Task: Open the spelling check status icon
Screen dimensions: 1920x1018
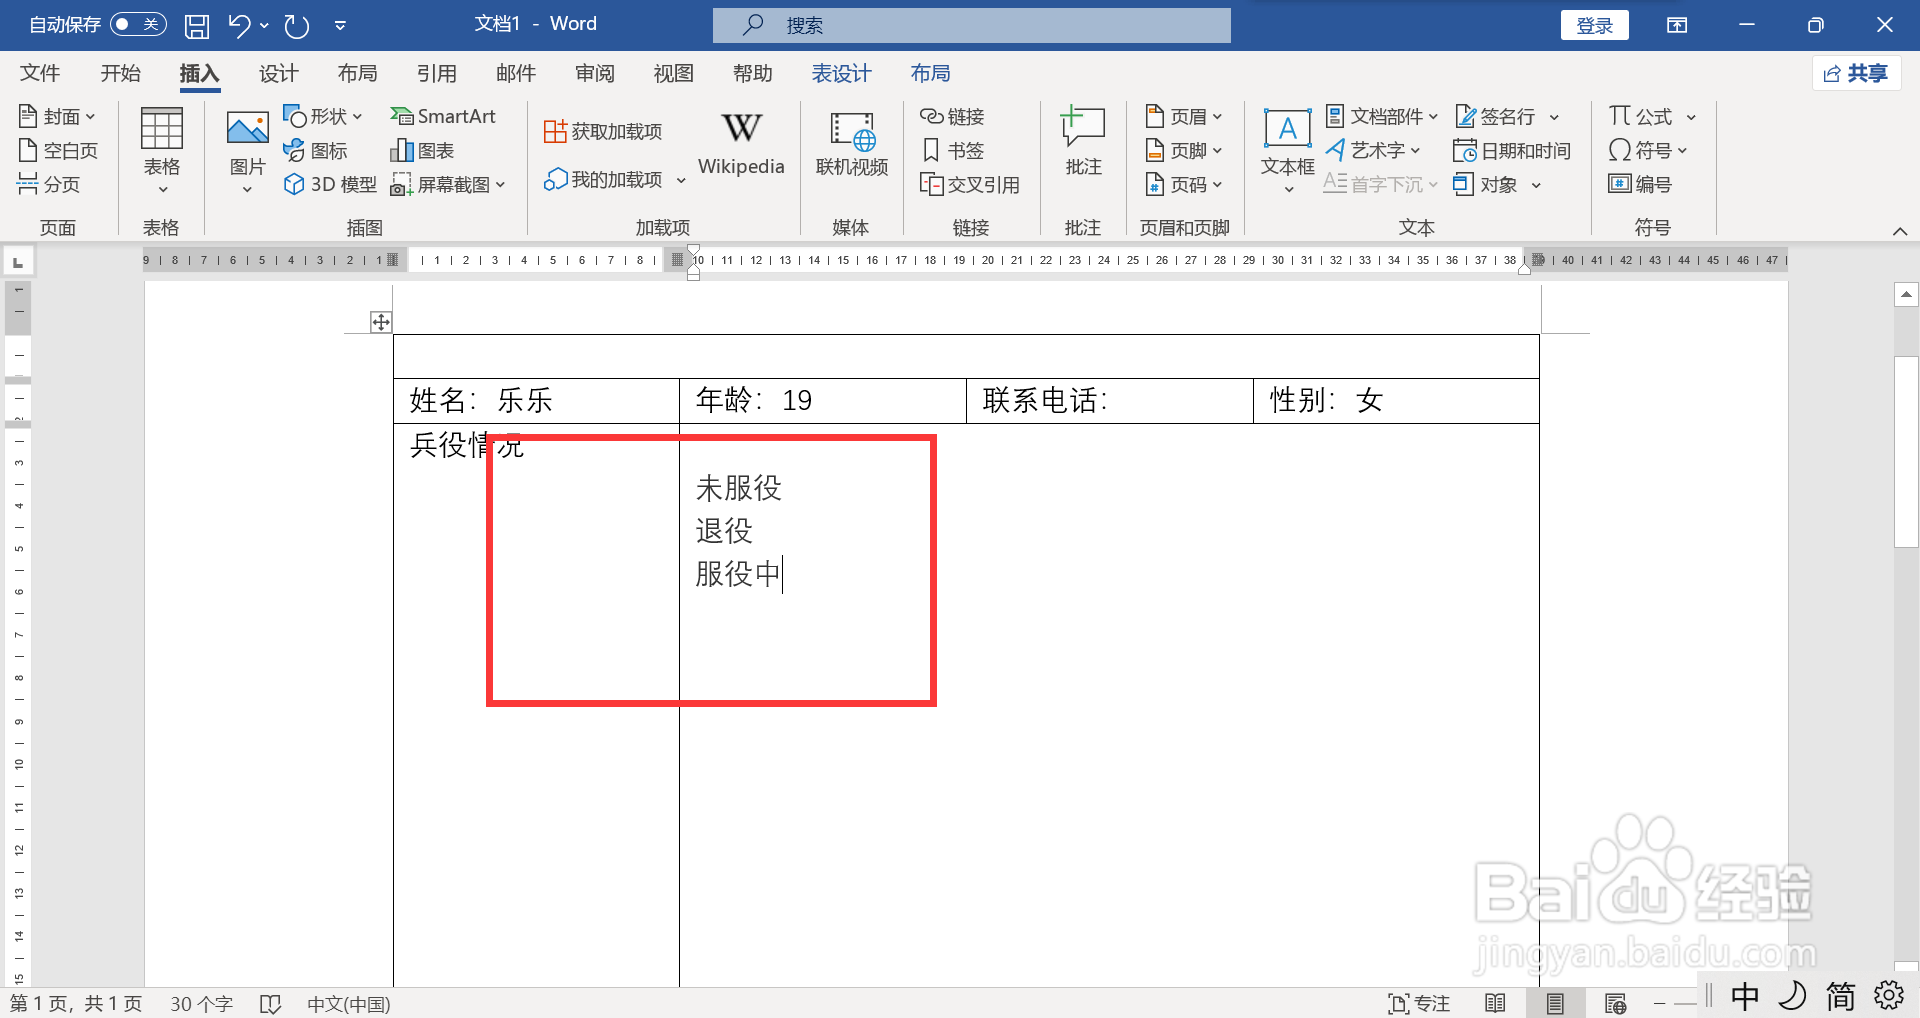Action: point(270,1003)
